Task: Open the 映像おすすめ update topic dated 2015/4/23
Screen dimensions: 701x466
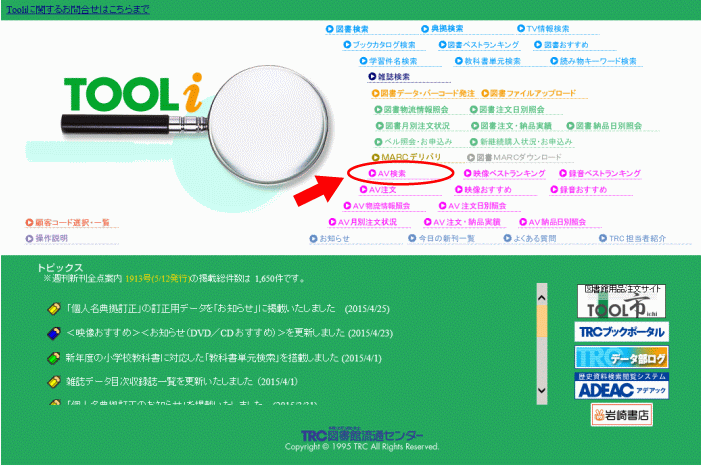Action: 229,333
